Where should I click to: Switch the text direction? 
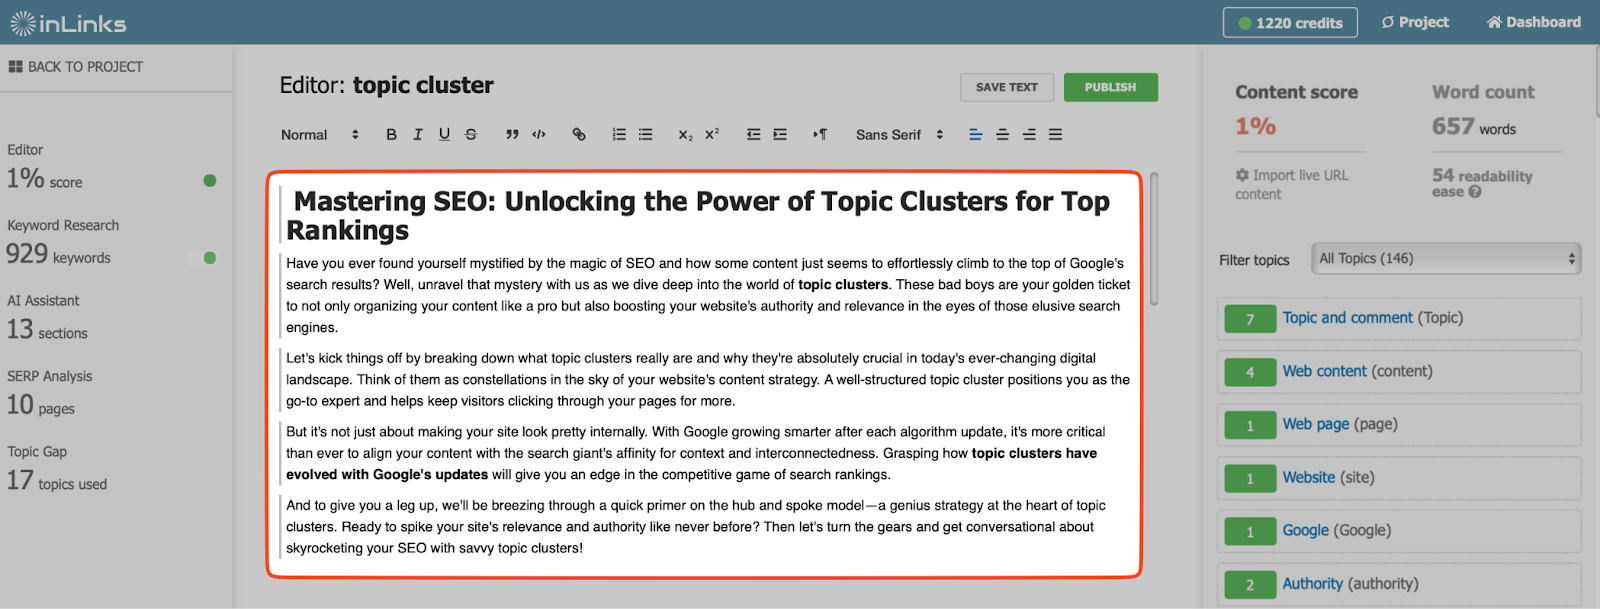coord(820,135)
